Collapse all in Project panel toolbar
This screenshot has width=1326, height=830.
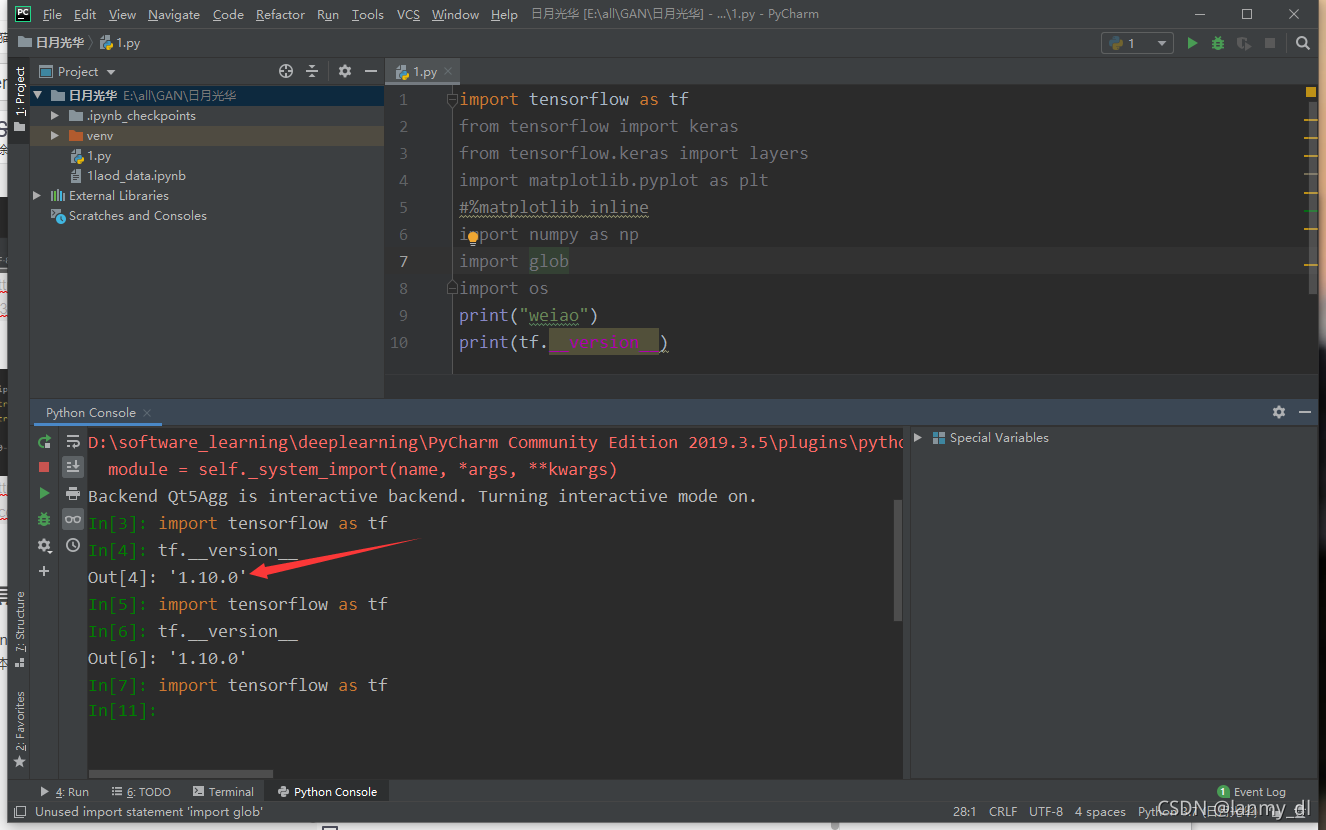[x=312, y=71]
